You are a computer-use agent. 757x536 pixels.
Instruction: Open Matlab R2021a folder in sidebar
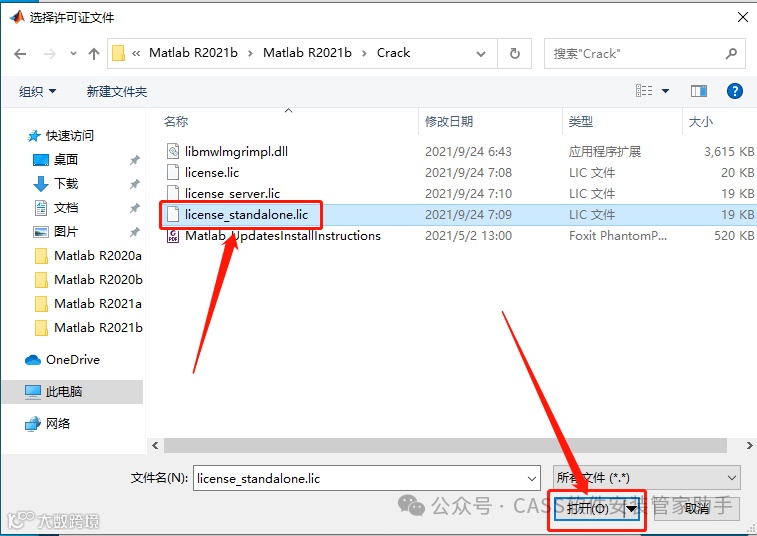click(98, 304)
